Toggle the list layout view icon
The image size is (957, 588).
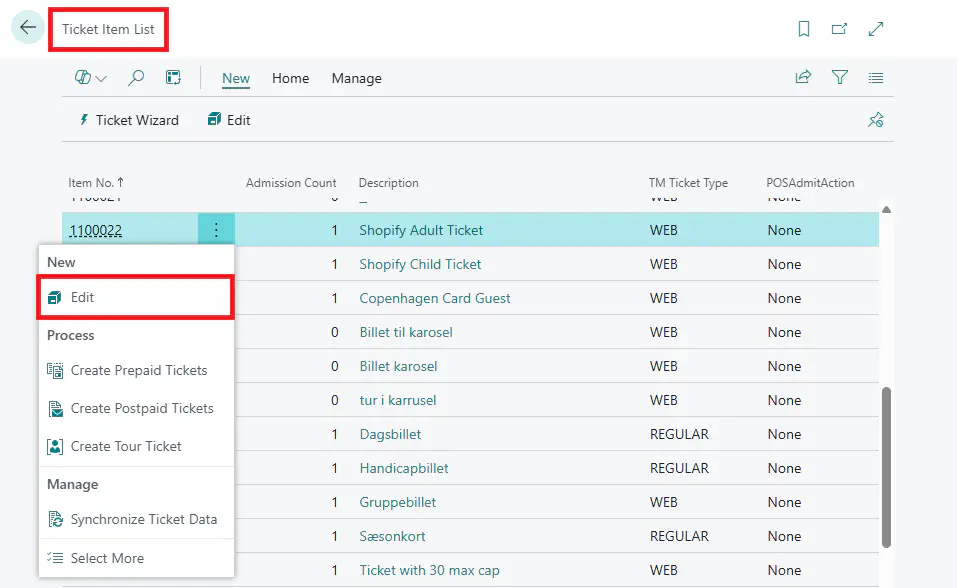tap(876, 78)
